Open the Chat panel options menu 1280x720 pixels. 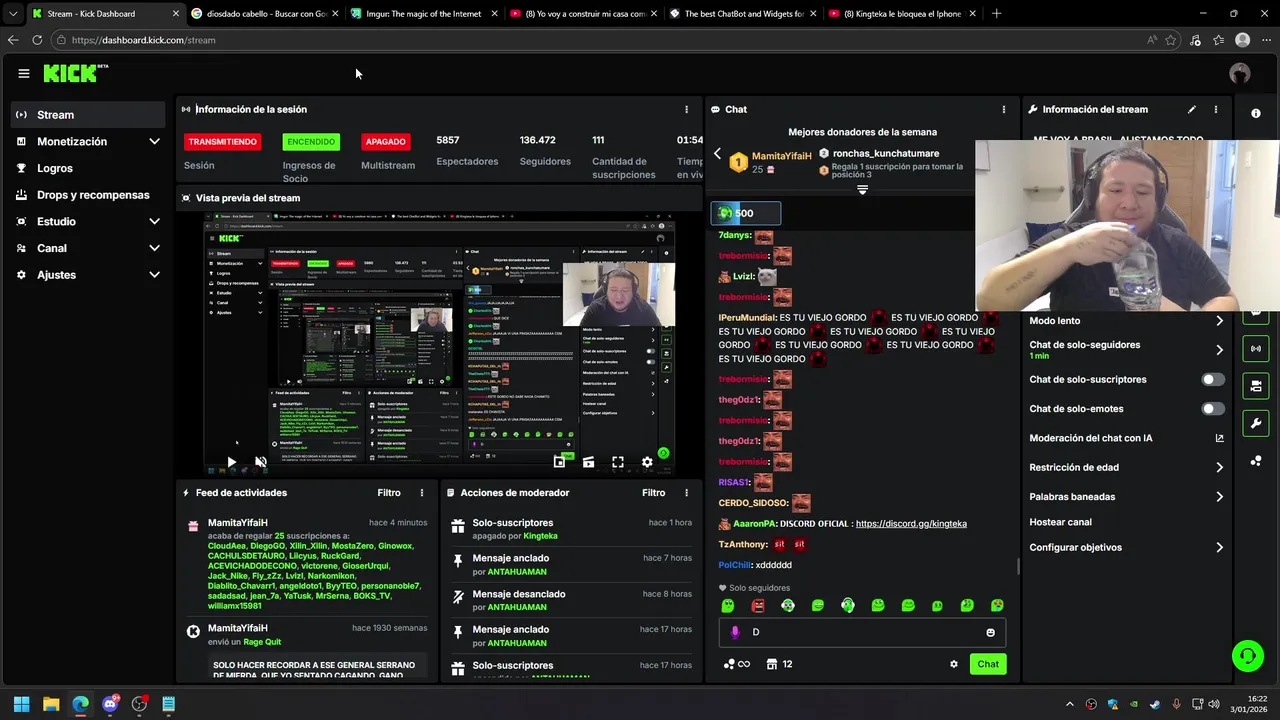click(1004, 109)
